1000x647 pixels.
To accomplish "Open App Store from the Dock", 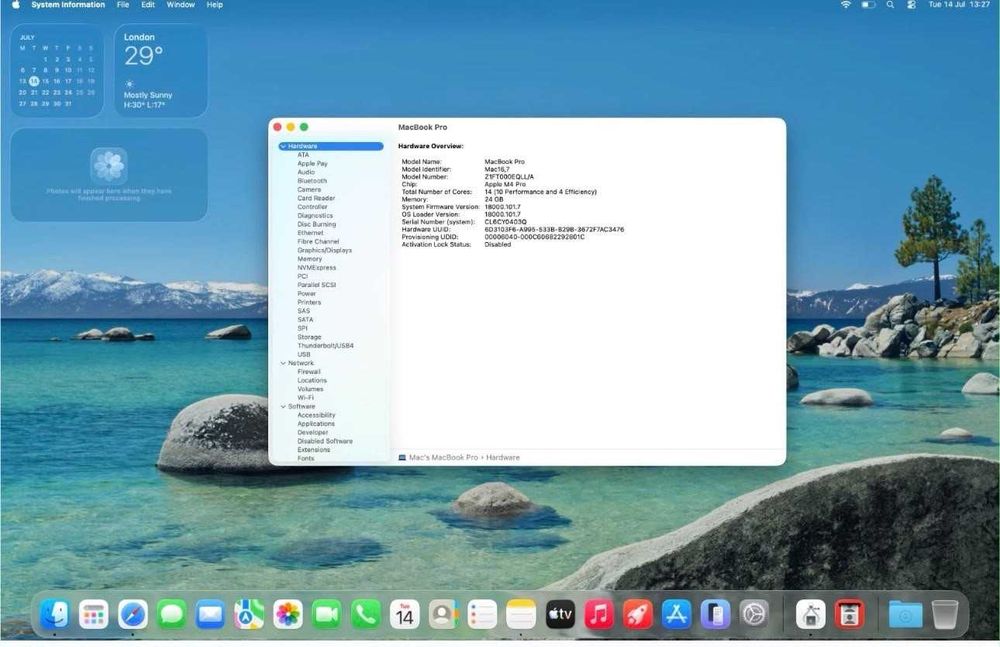I will tap(676, 615).
